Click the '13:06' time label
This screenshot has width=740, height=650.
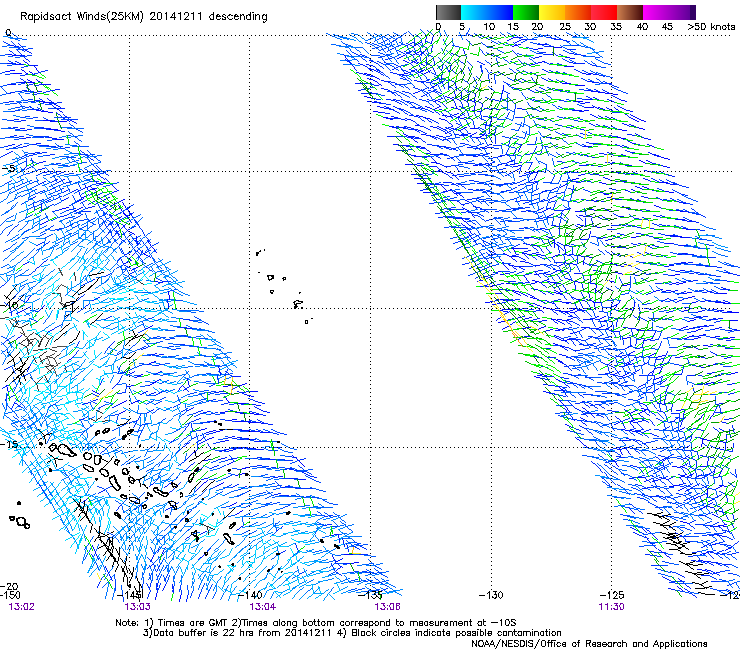(x=387, y=607)
